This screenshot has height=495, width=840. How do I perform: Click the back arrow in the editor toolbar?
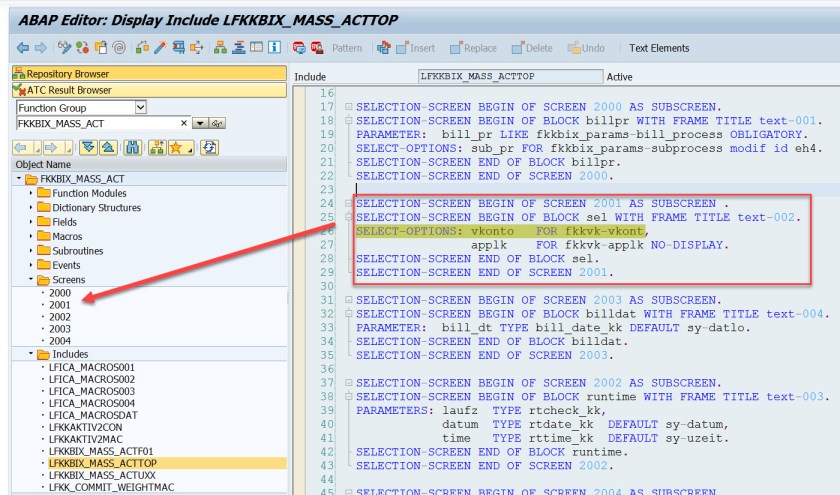(x=23, y=47)
